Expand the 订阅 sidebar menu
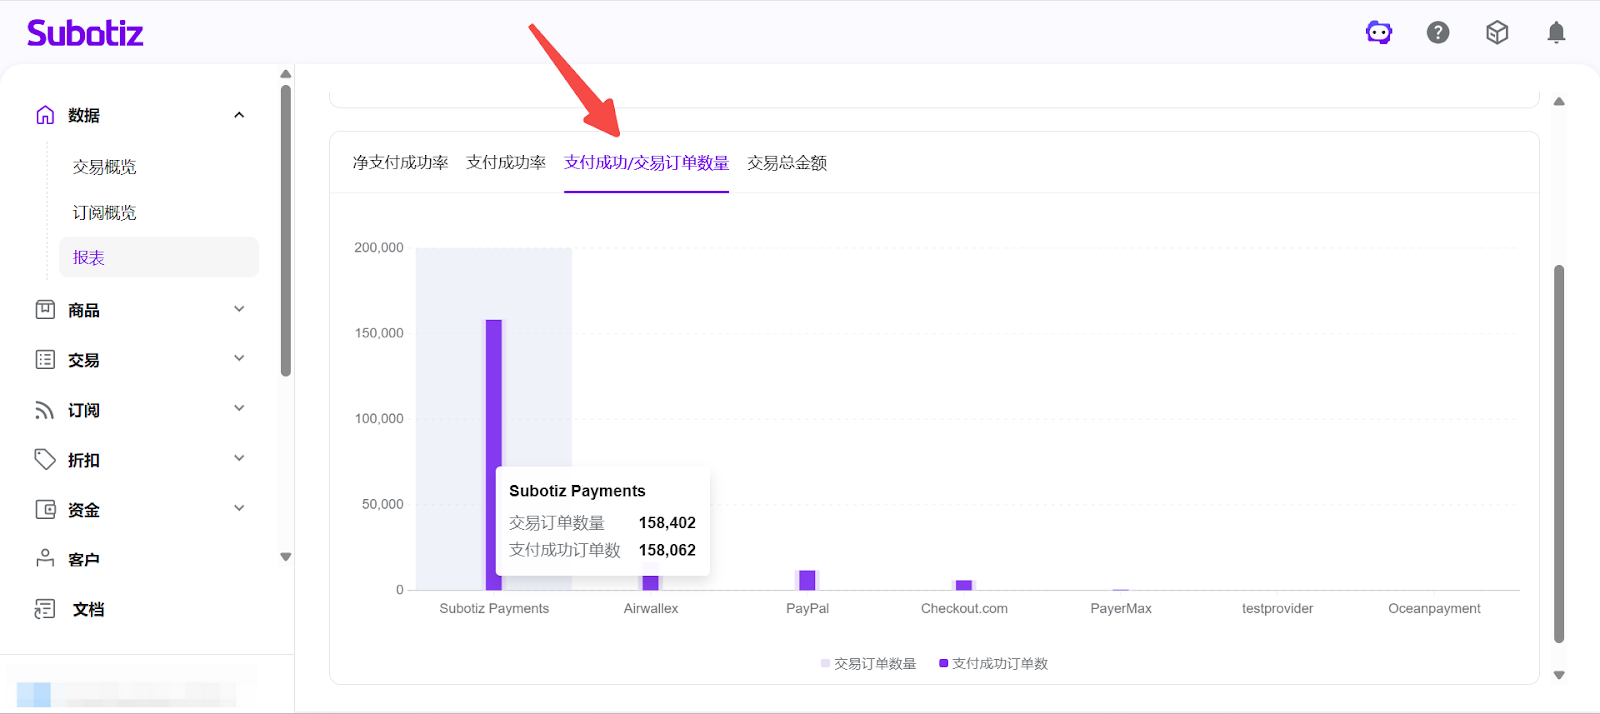Image resolution: width=1600 pixels, height=714 pixels. pos(239,409)
